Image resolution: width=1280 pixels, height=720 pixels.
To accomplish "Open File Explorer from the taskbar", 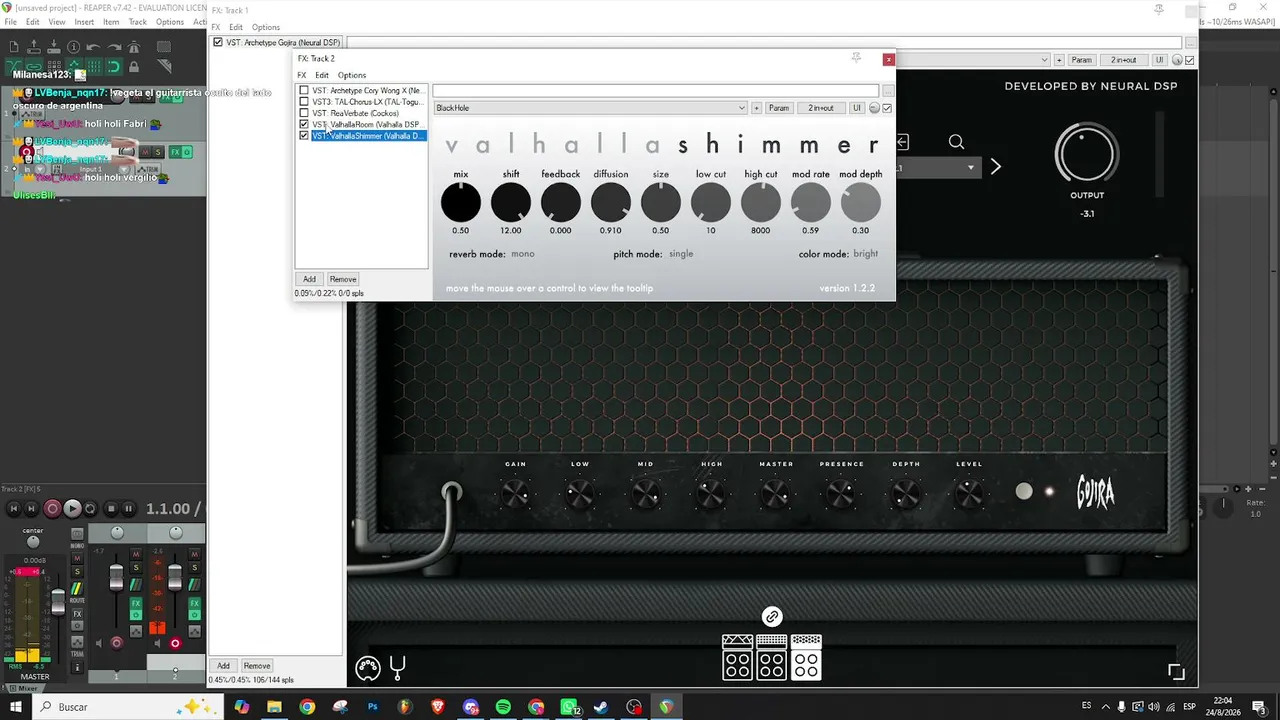I will pos(274,707).
